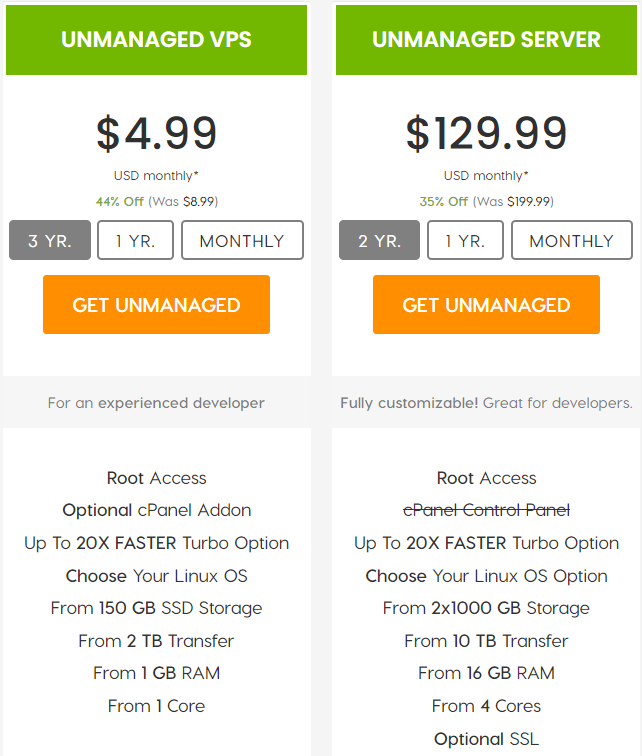642x756 pixels.
Task: Click the UNMANAGED SERVER green header
Action: (x=486, y=40)
